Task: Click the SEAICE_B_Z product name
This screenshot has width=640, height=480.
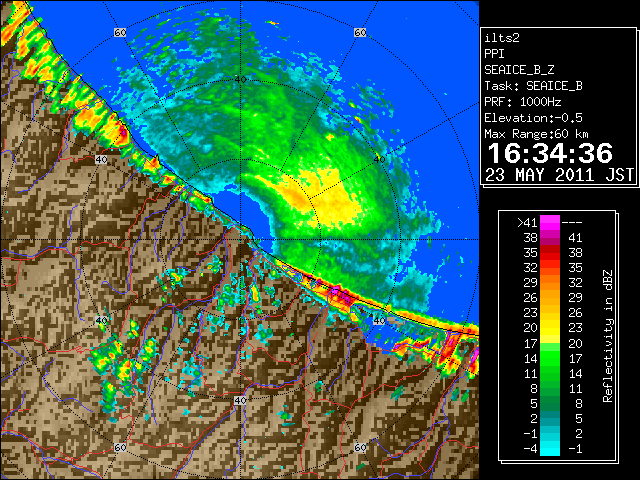Action: pos(519,70)
